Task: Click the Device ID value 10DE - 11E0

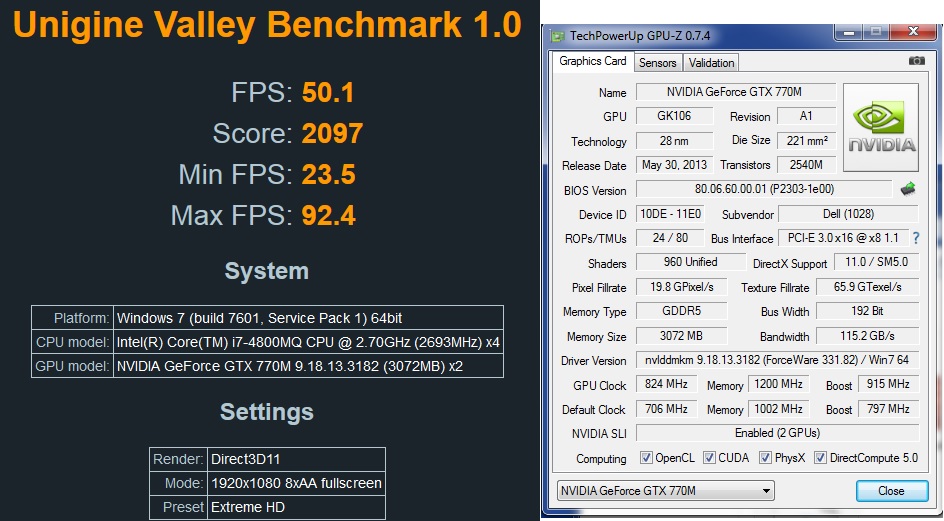Action: (670, 214)
